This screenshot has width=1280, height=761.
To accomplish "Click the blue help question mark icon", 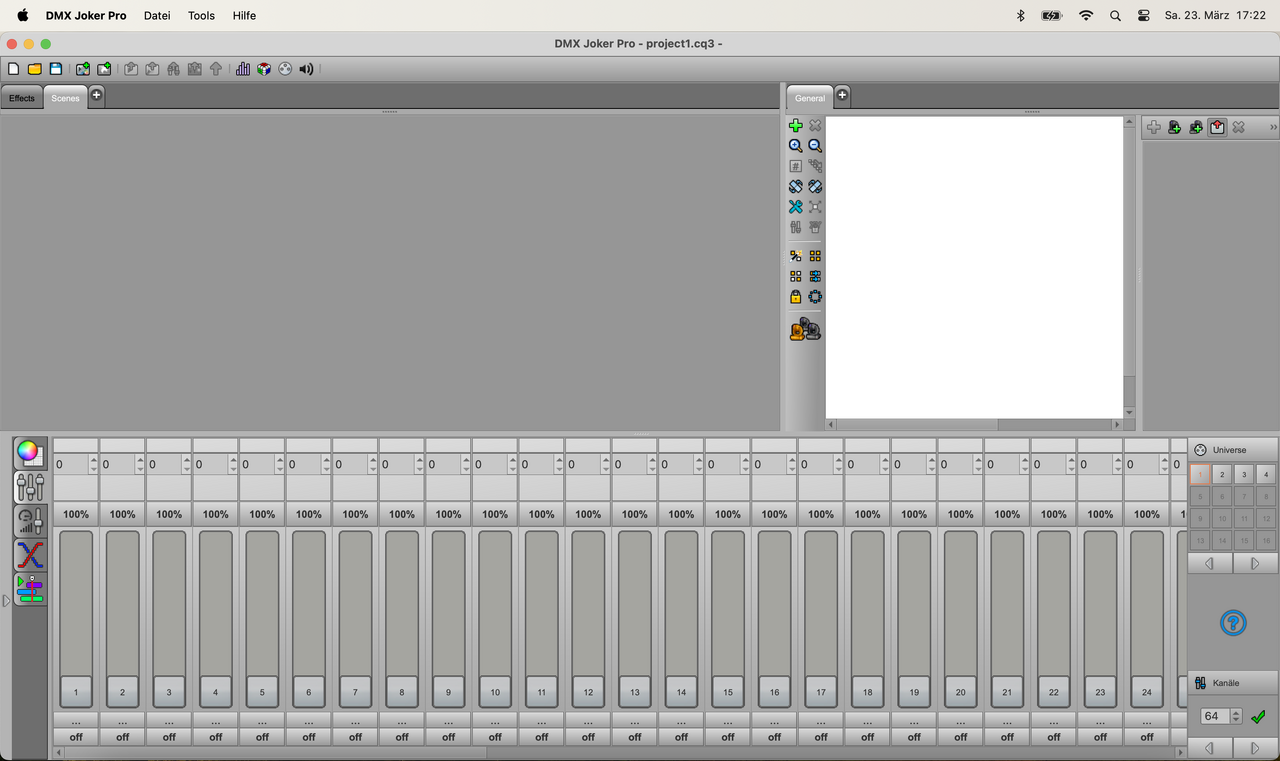I will (1233, 623).
